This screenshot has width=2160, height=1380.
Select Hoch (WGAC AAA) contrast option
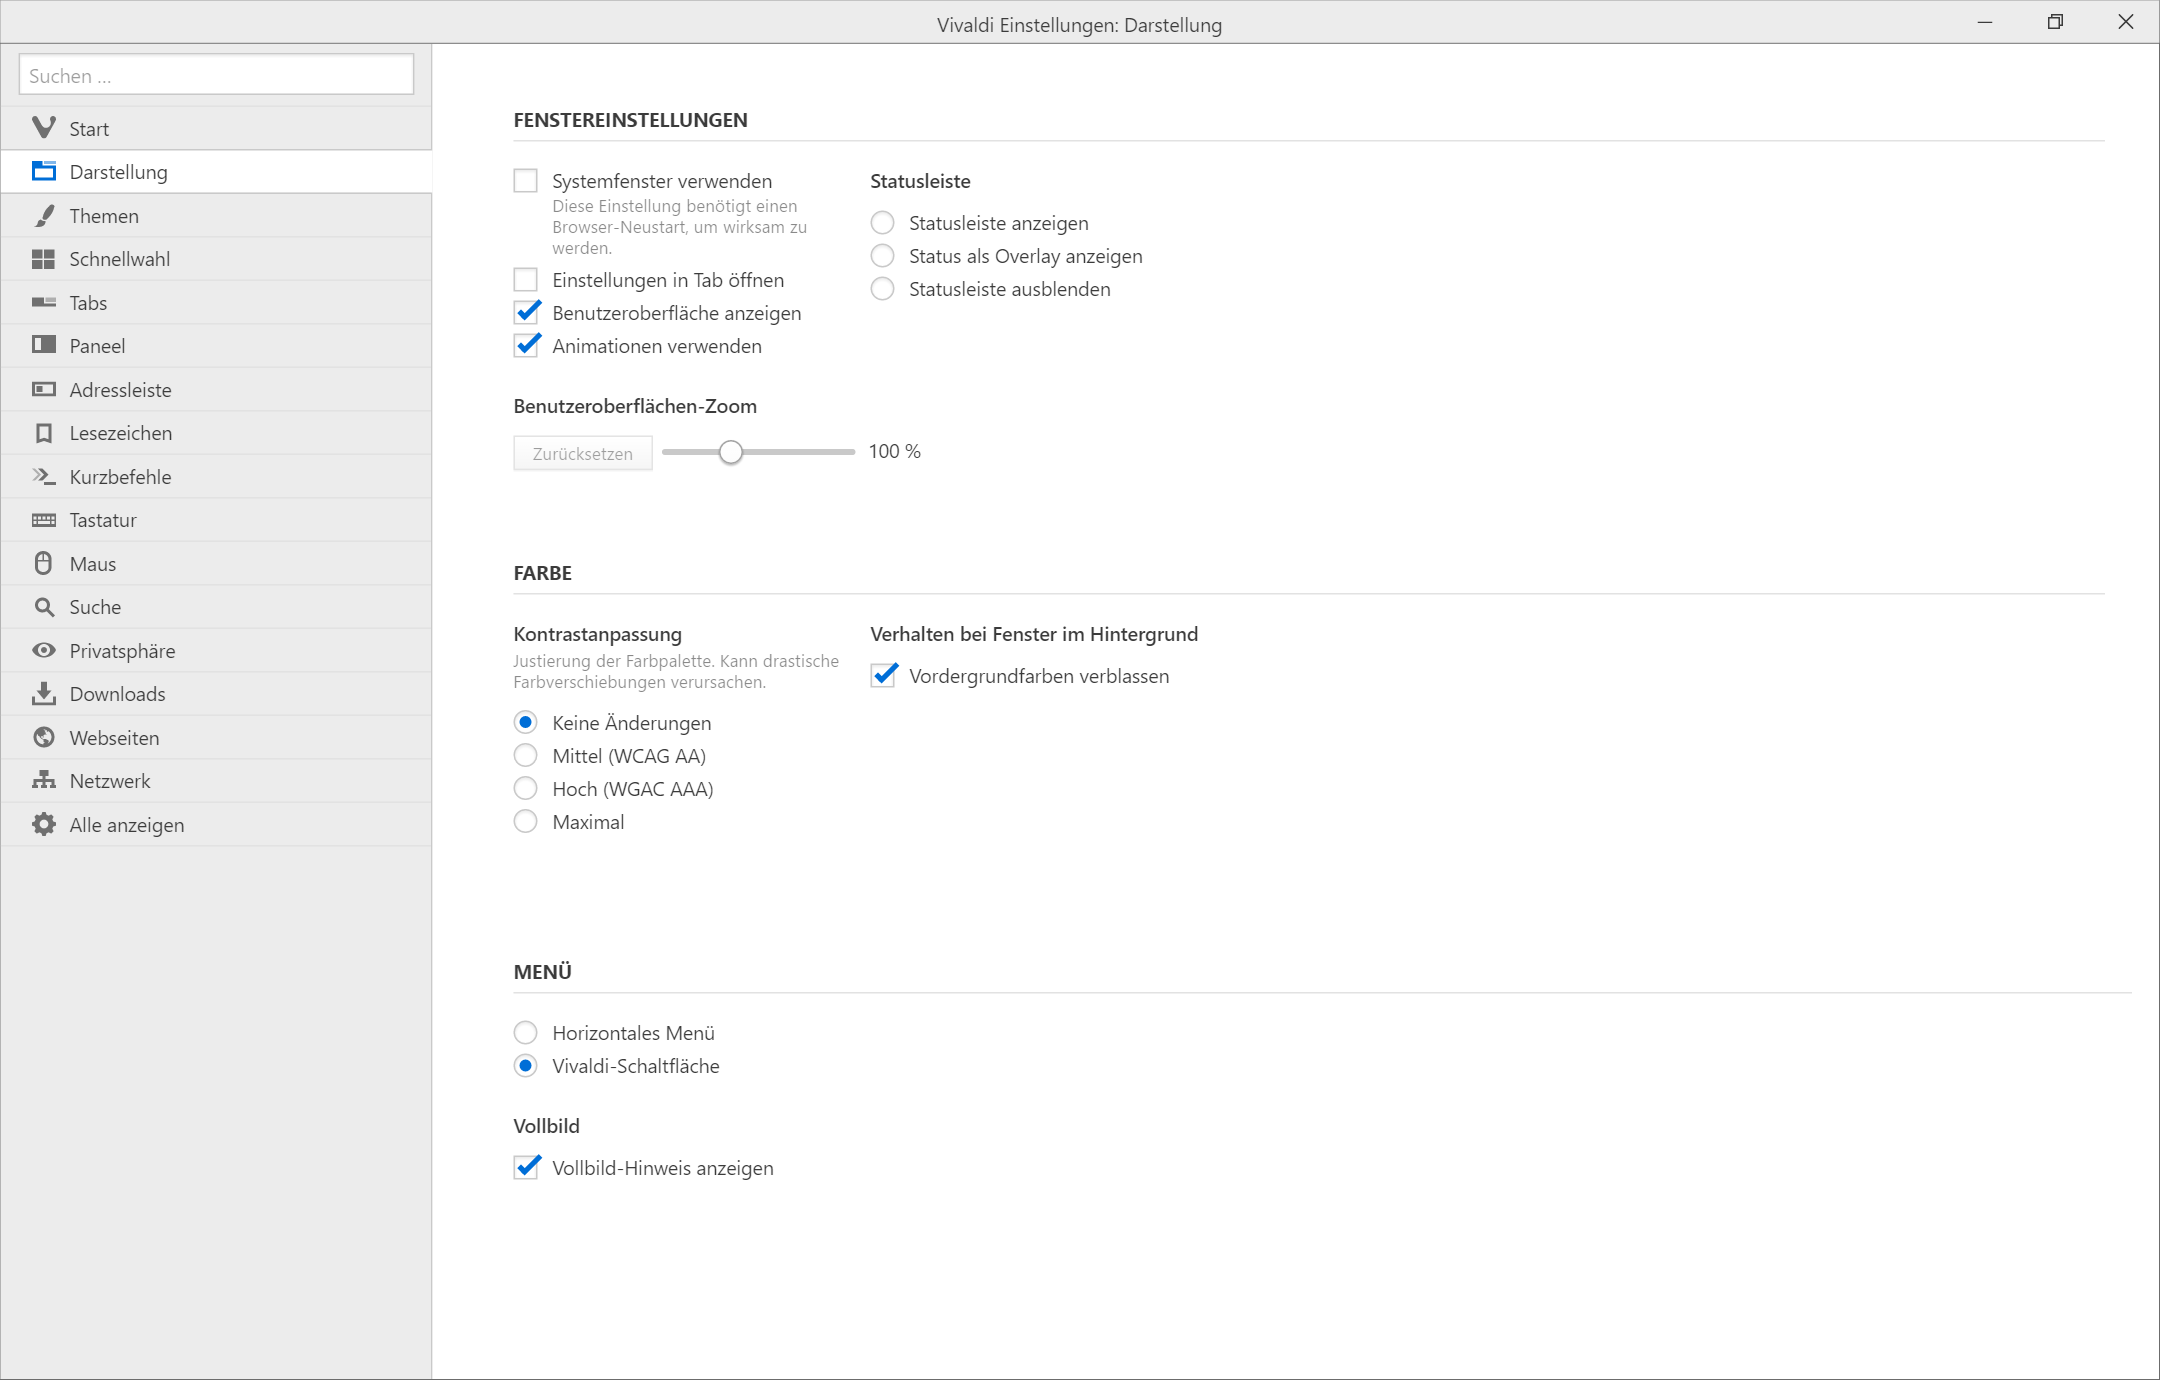(x=526, y=789)
